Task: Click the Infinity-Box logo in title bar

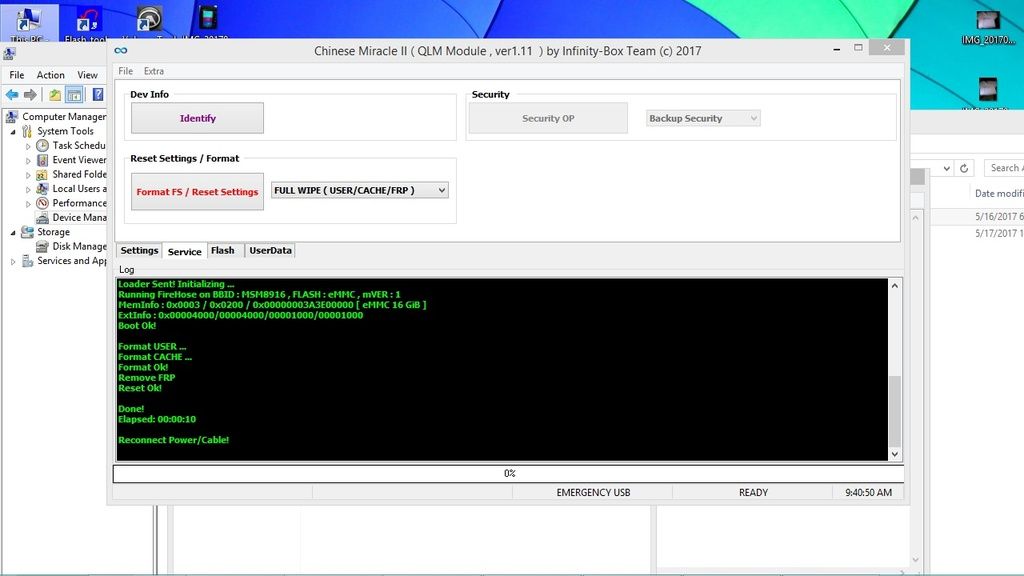Action: click(121, 51)
